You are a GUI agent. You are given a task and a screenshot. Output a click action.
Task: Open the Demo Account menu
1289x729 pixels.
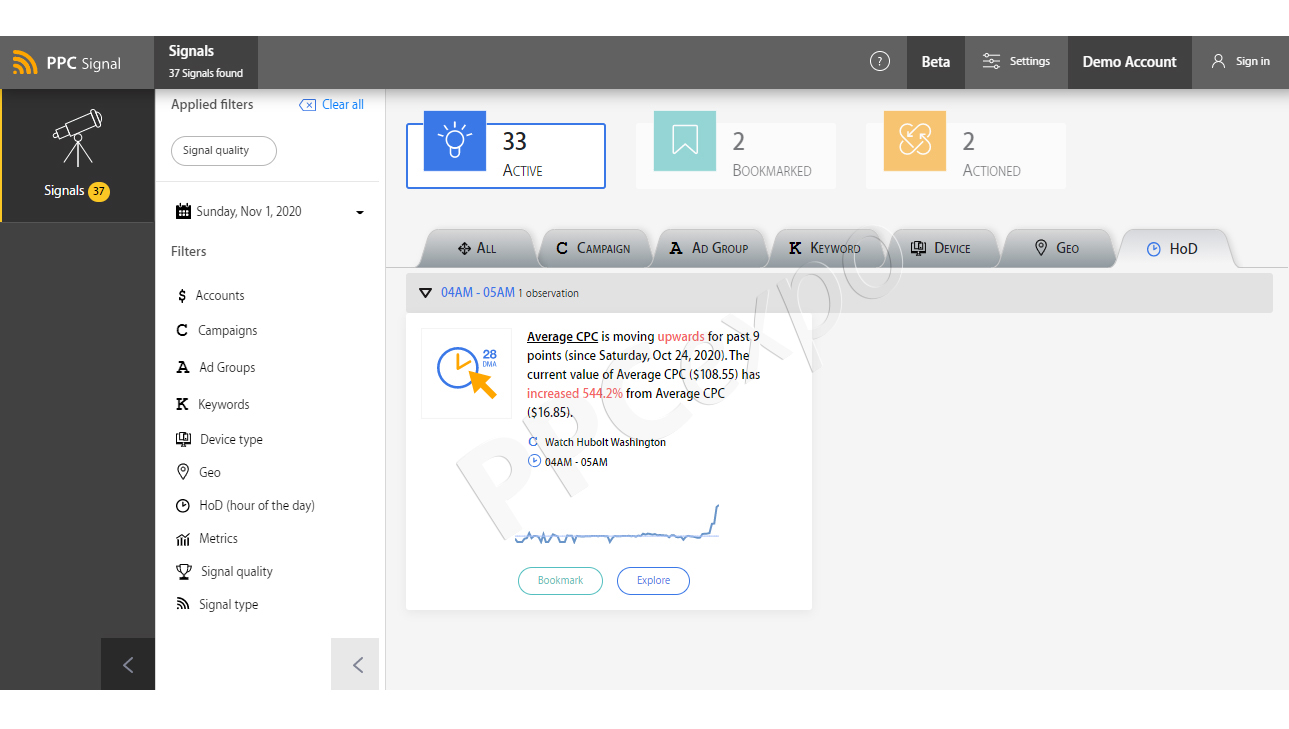[1129, 62]
